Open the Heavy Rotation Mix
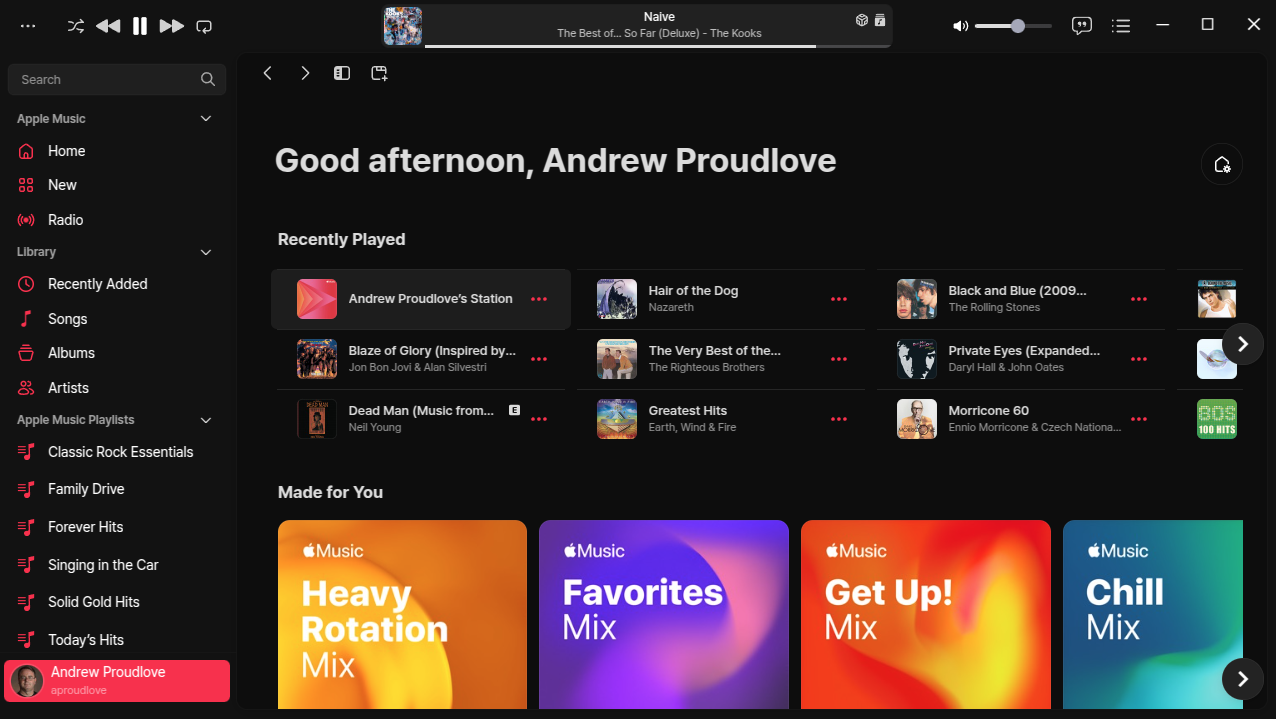Viewport: 1276px width, 719px height. pyautogui.click(x=402, y=614)
